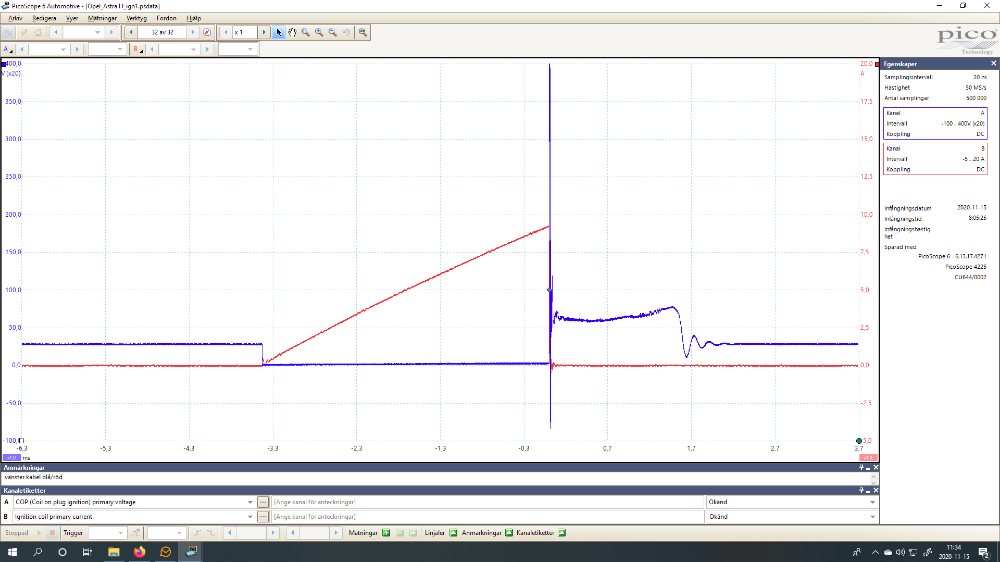The width and height of the screenshot is (1000, 562).
Task: Add a measurement with Mätningar plus button
Action: pyautogui.click(x=386, y=533)
